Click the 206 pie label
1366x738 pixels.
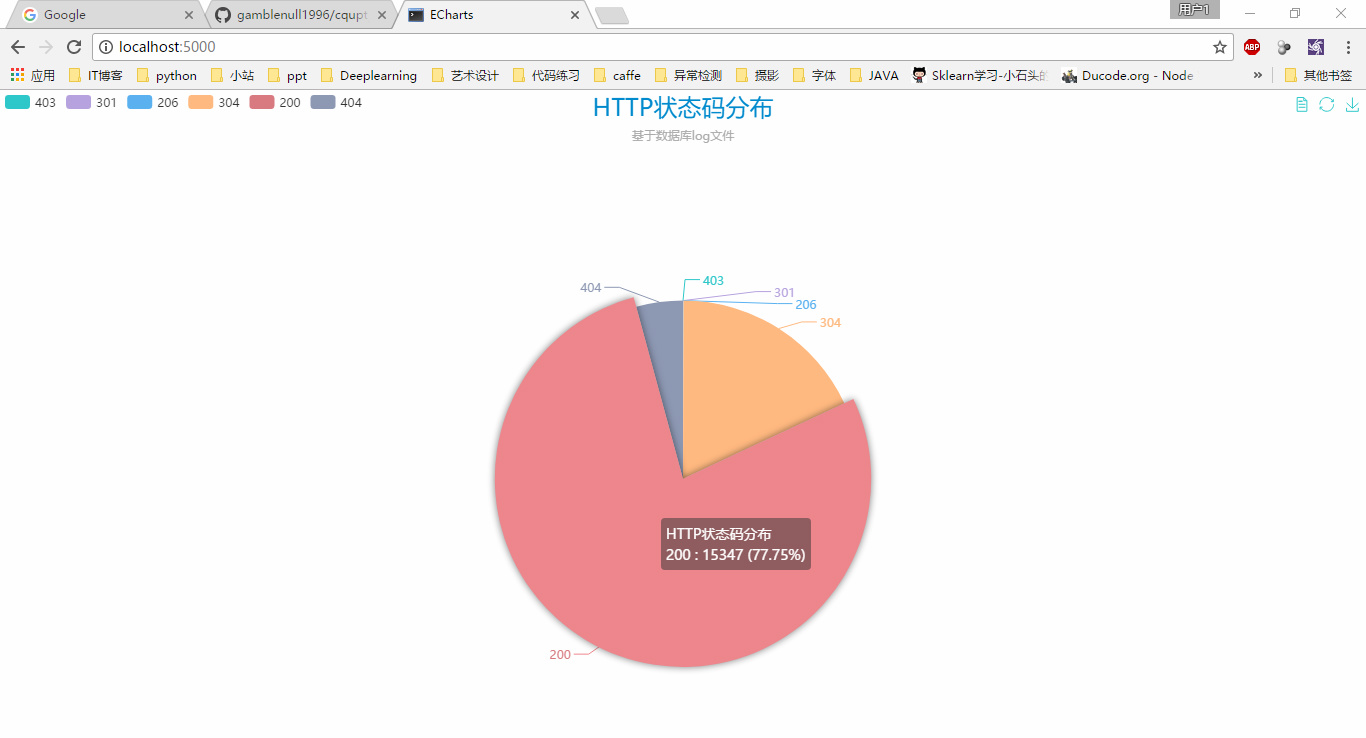pos(806,305)
